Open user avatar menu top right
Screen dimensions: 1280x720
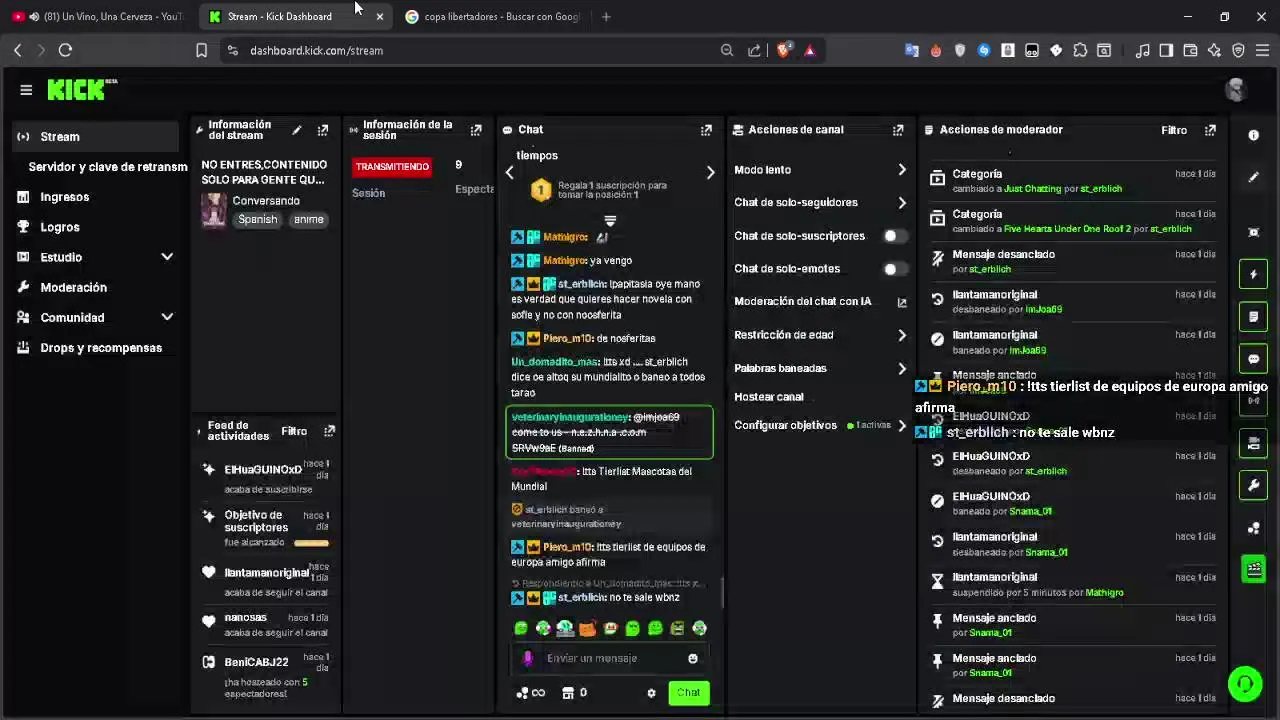pos(1236,90)
